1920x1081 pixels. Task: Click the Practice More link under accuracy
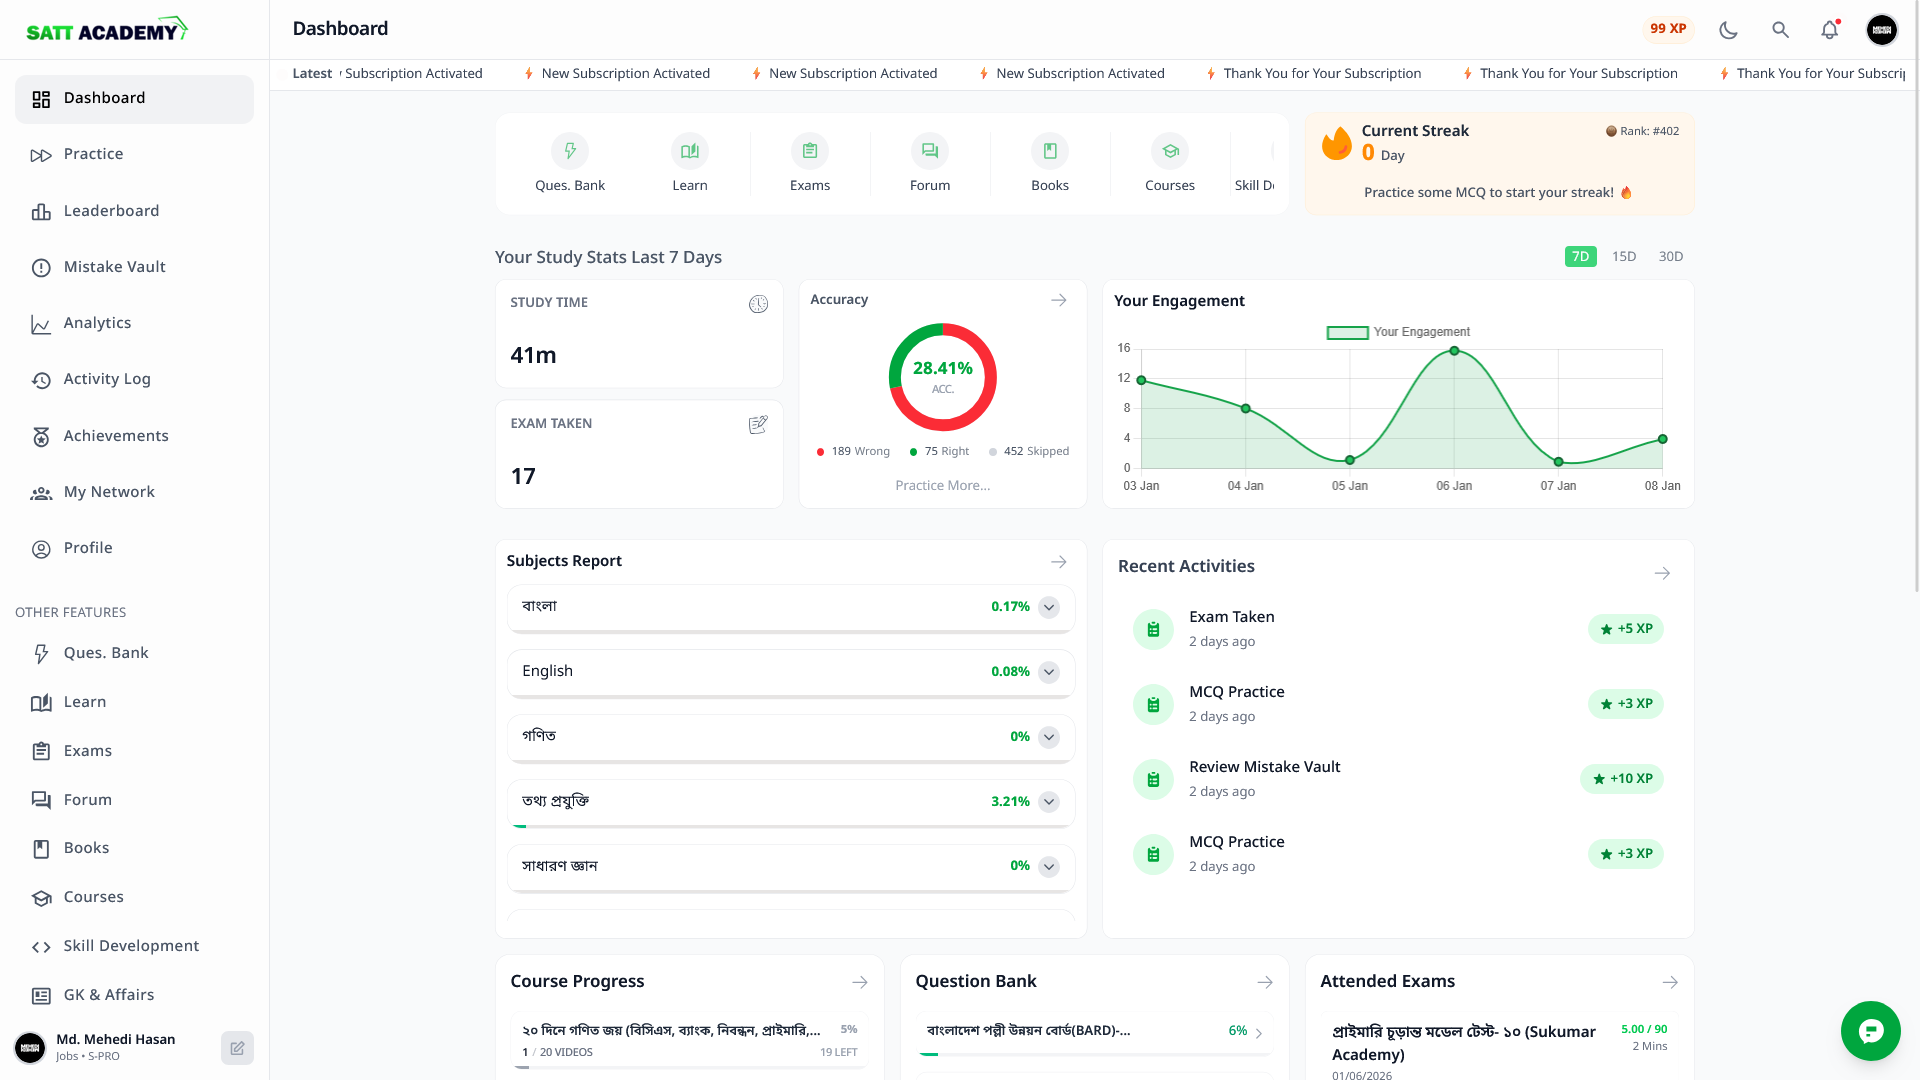[x=942, y=485]
